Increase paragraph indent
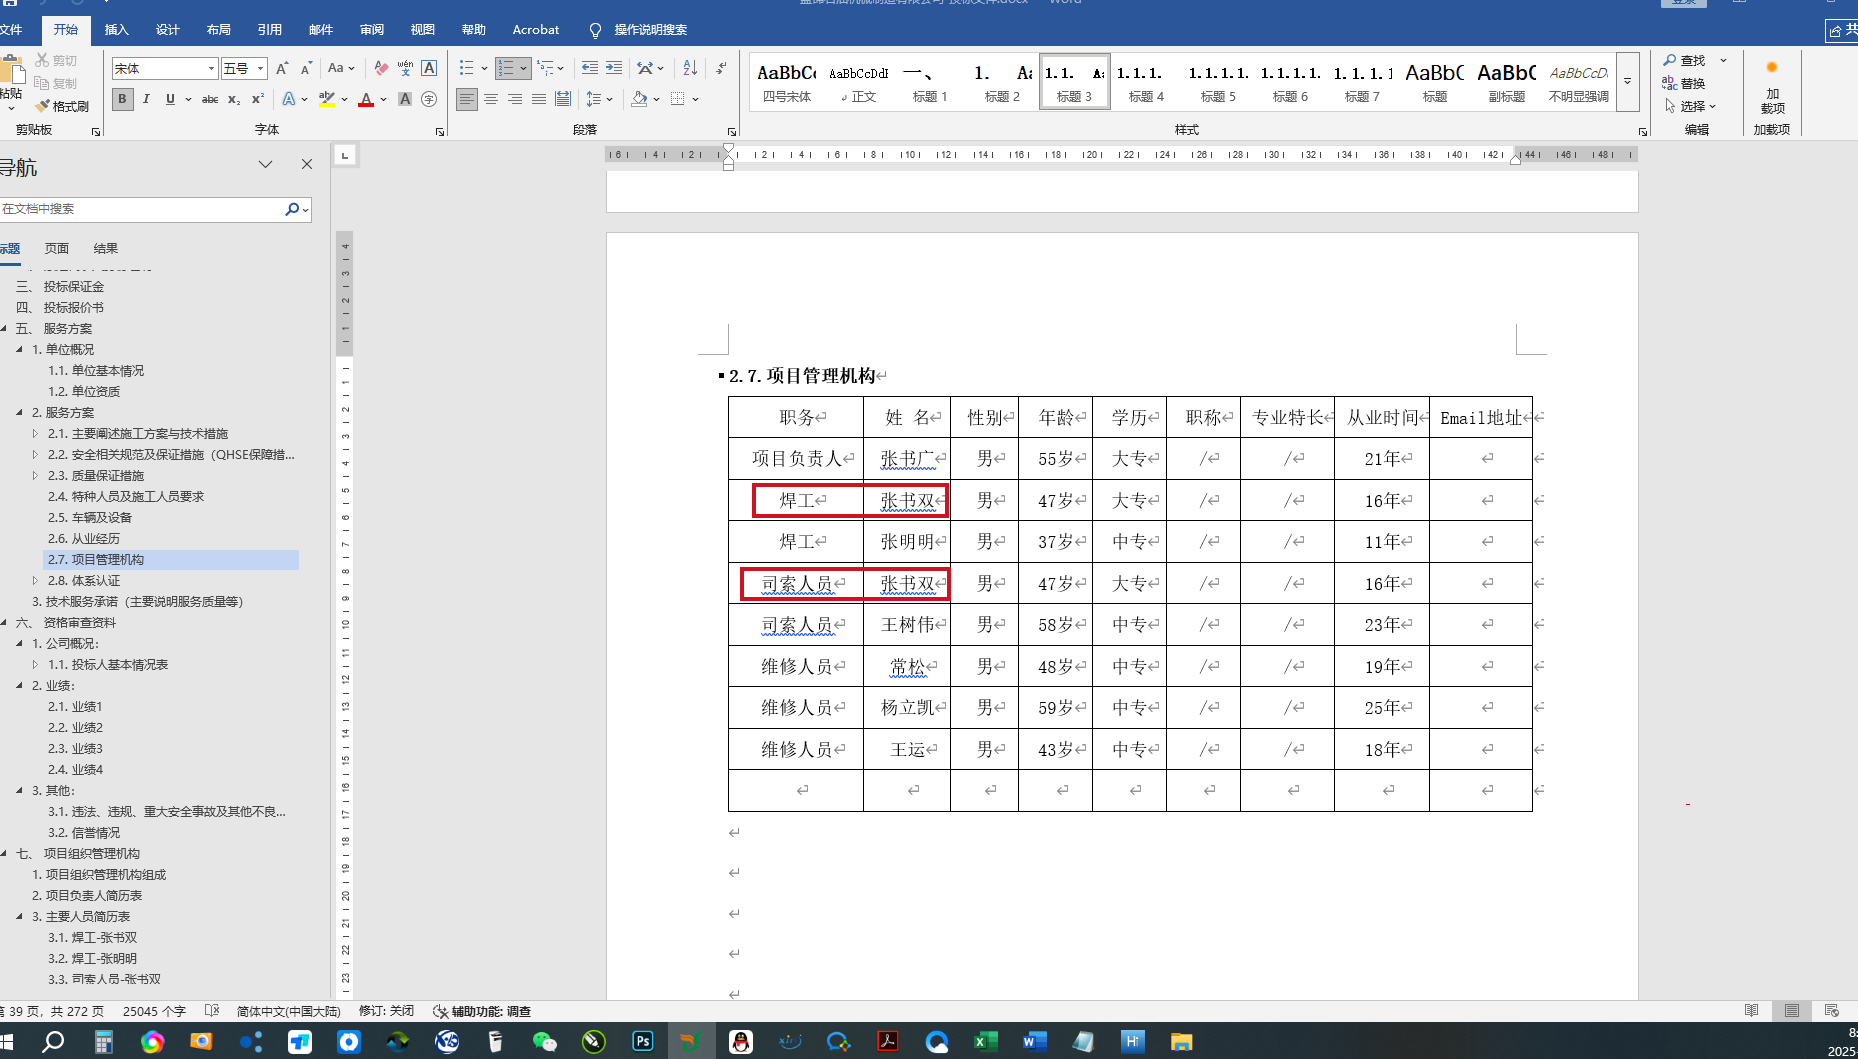This screenshot has width=1858, height=1059. pos(614,68)
